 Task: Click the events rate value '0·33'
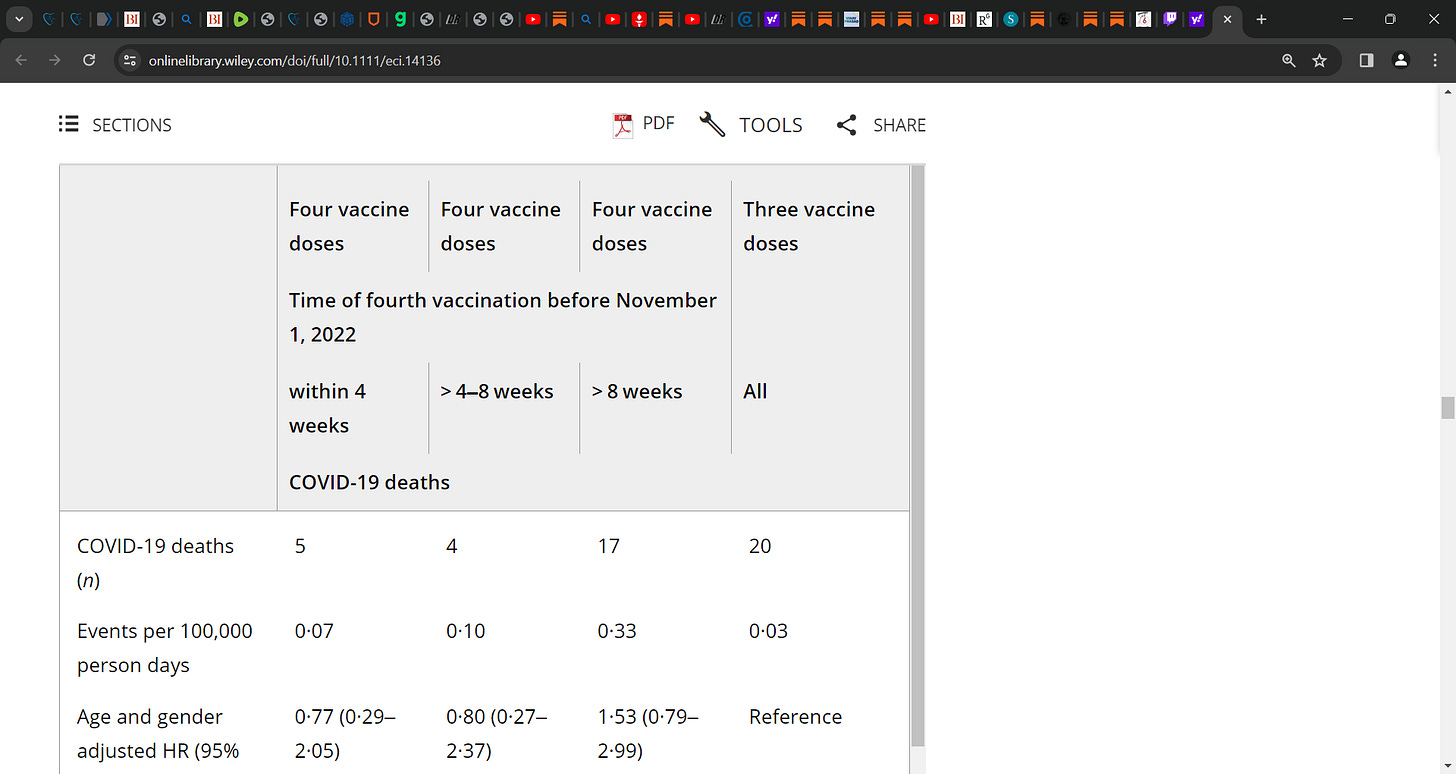[x=617, y=631]
